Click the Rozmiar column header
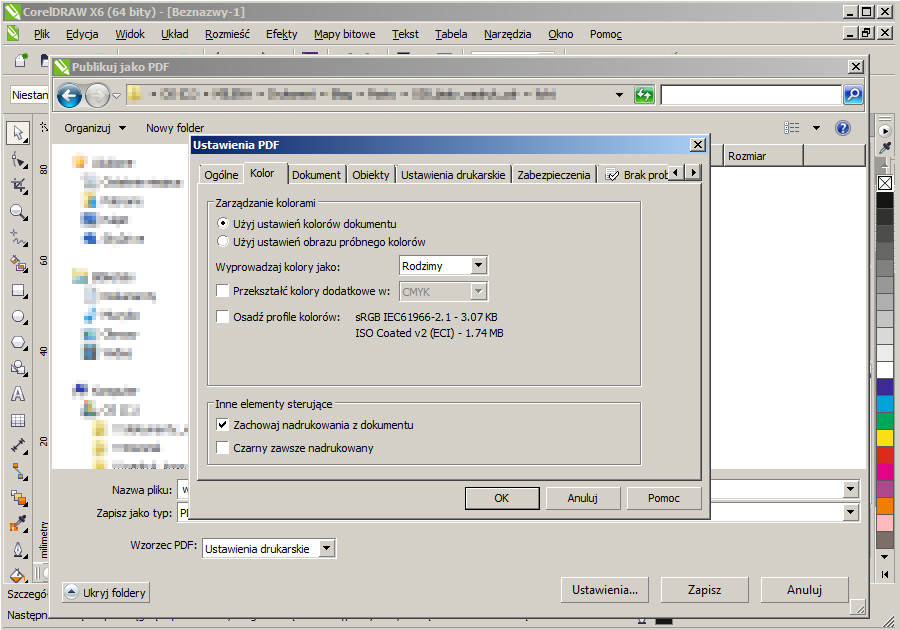Viewport: 900px width, 630px height. (763, 155)
